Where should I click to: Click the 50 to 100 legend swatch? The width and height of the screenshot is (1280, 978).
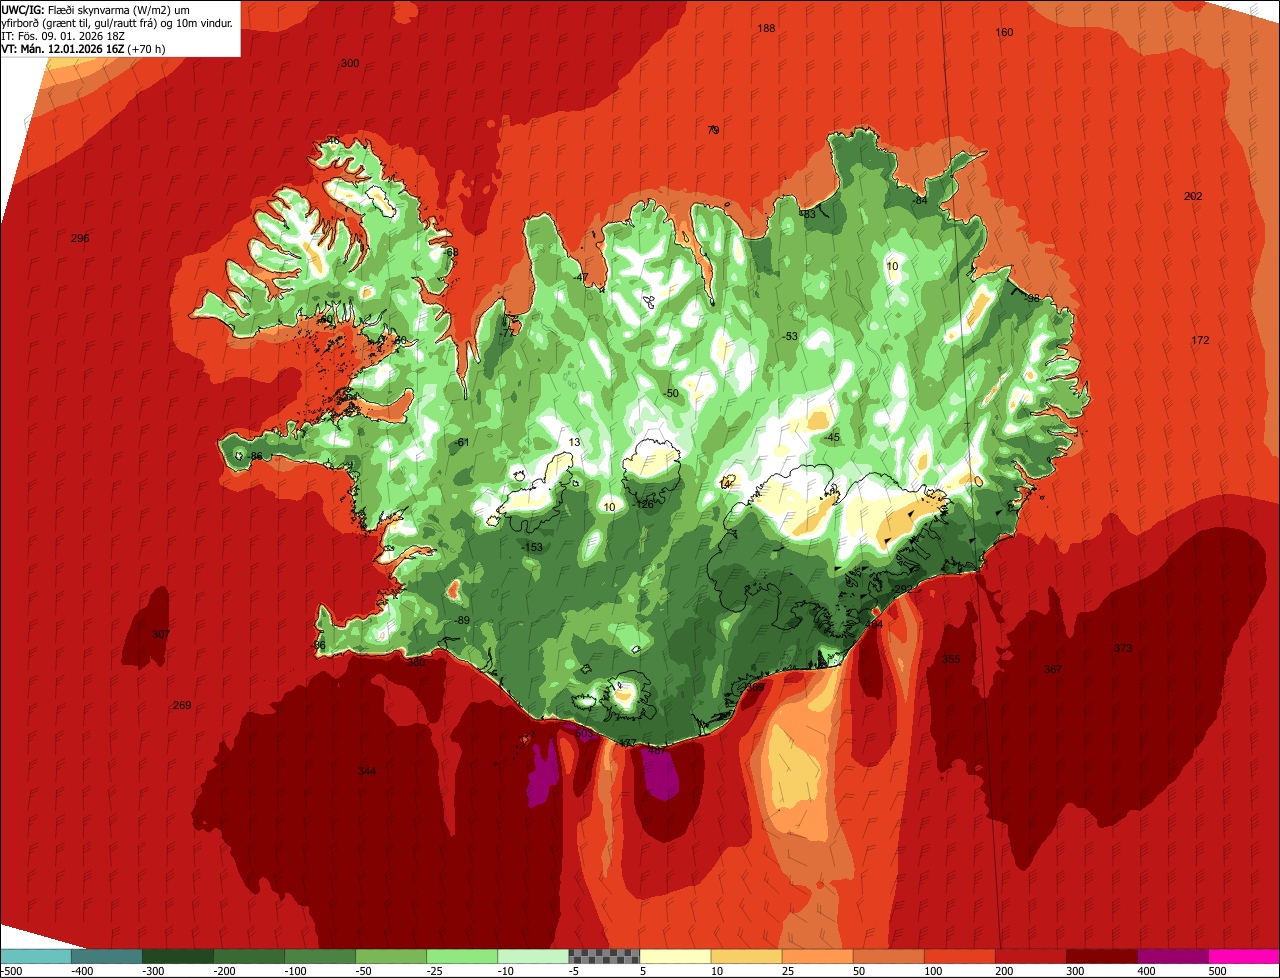[x=887, y=956]
